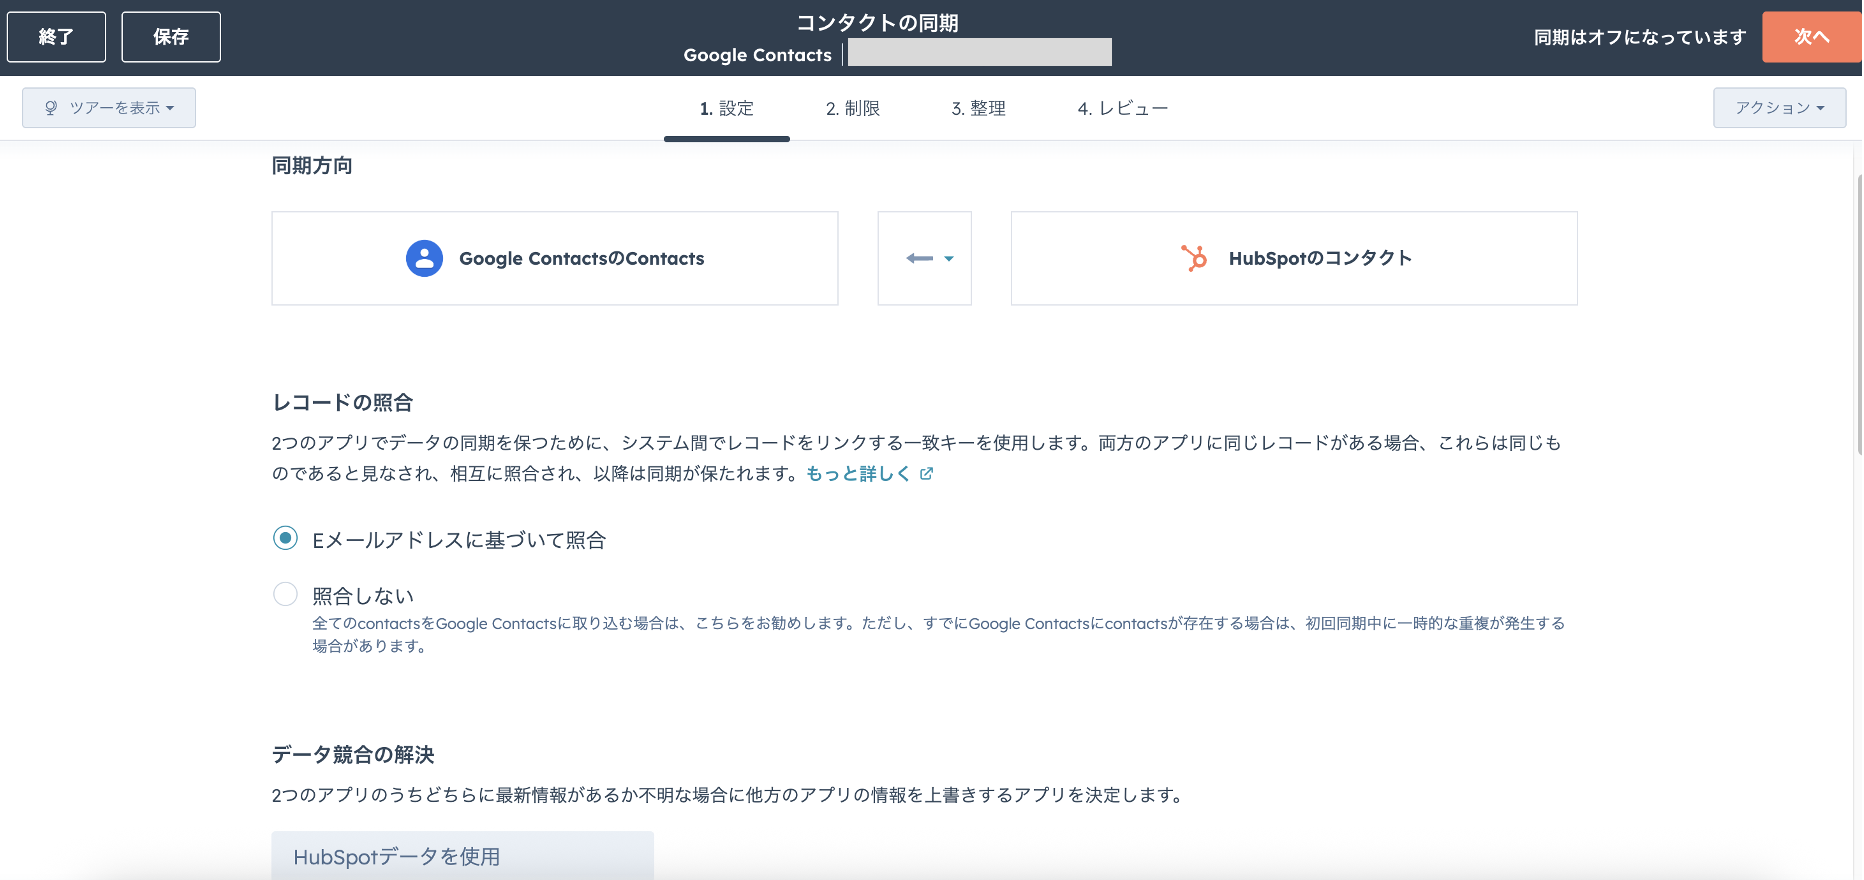Open the ツアーを表示 dropdown

tap(109, 108)
